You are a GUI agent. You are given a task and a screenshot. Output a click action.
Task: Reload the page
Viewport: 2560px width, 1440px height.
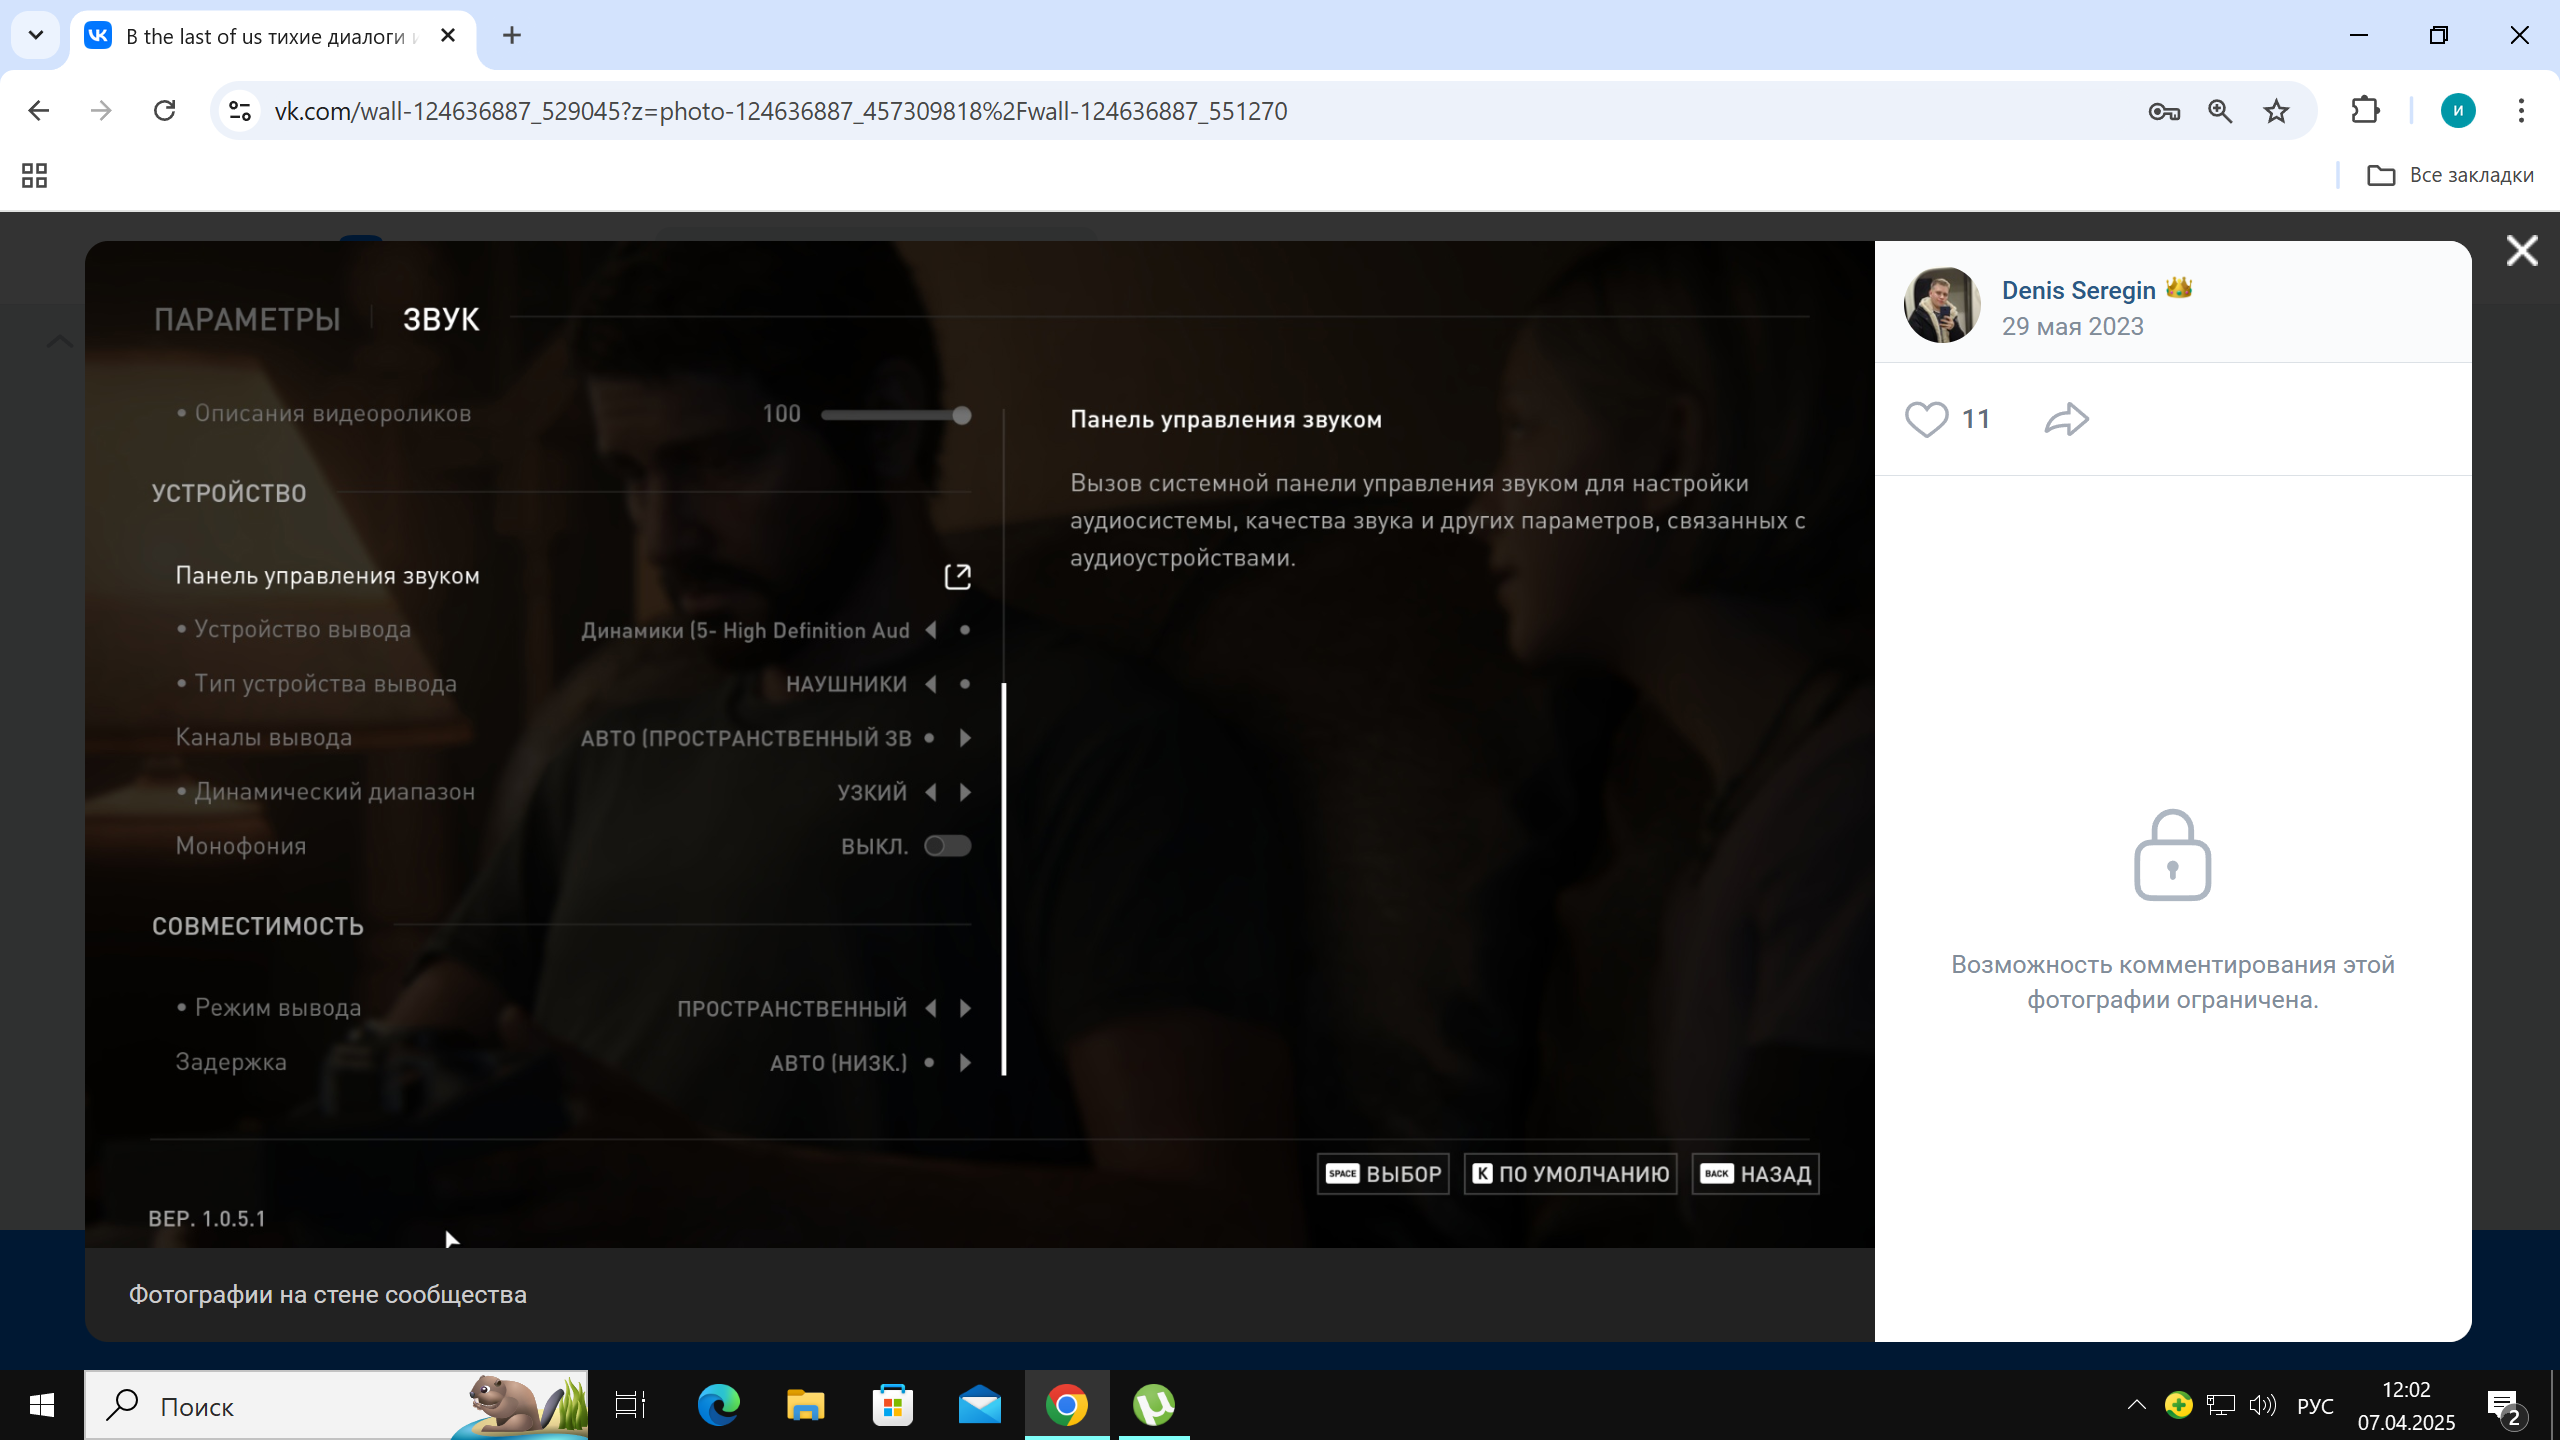click(x=165, y=111)
